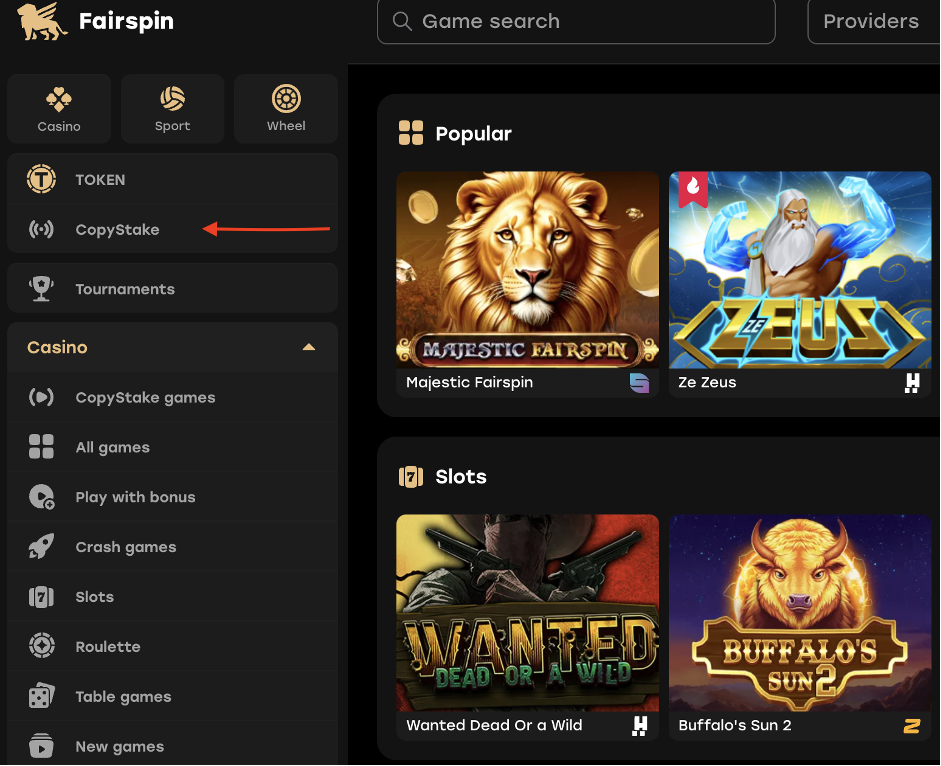Click the Roulette wheel icon
The height and width of the screenshot is (766, 941).
point(41,646)
